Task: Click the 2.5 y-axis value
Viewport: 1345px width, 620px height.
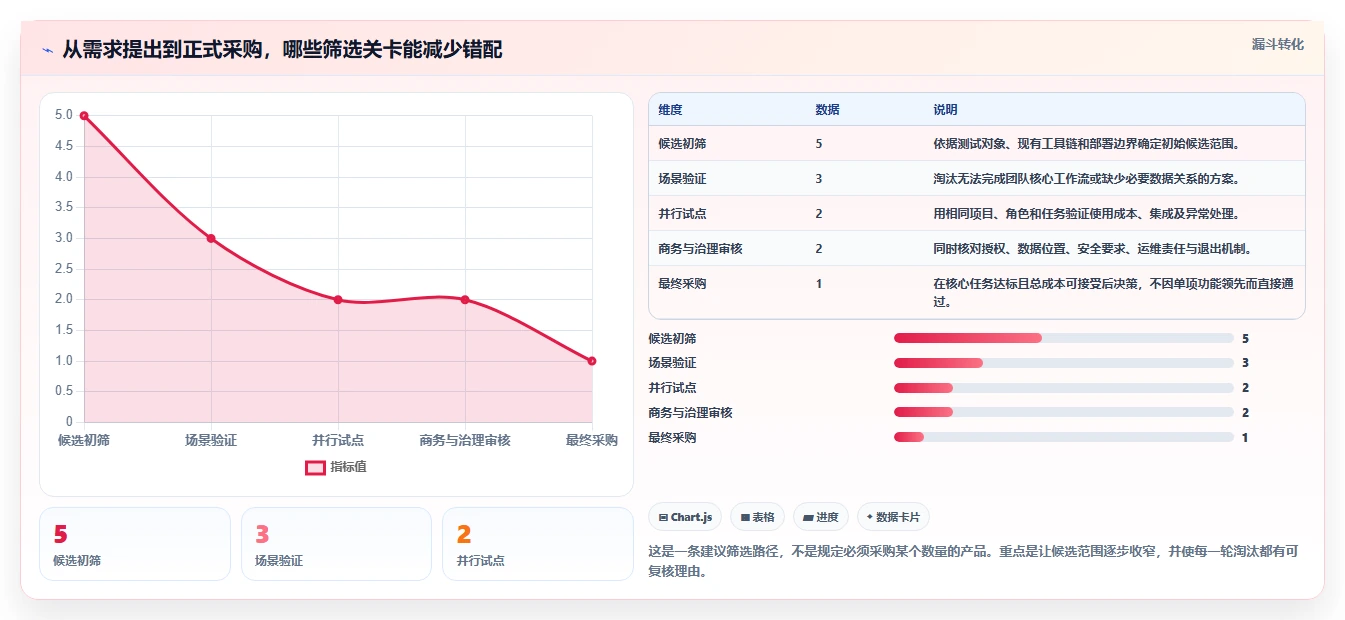Action: coord(64,269)
